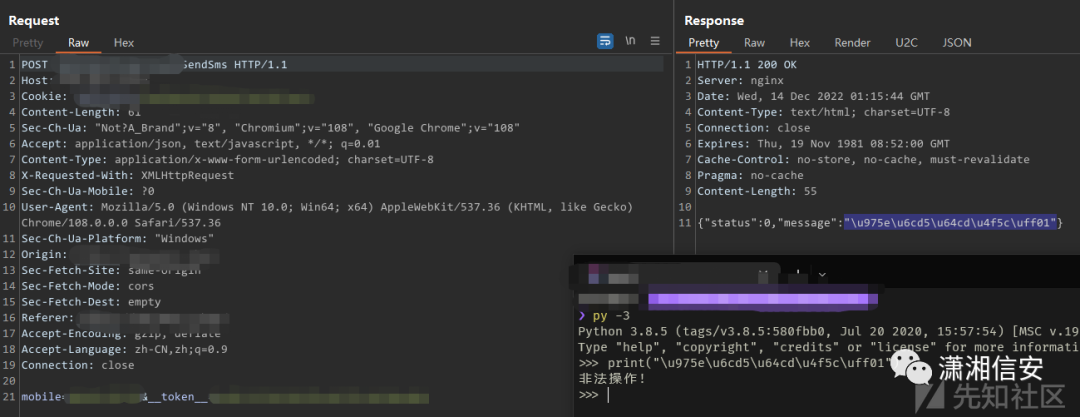The width and height of the screenshot is (1080, 417).
Task: Select the Raw tab in Request panel
Action: [x=78, y=43]
